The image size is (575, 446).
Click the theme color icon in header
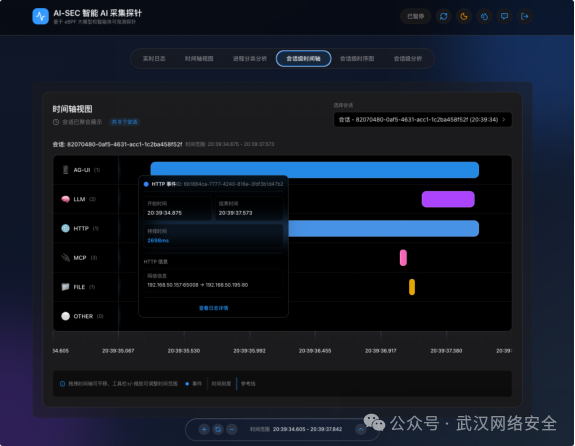click(x=484, y=17)
